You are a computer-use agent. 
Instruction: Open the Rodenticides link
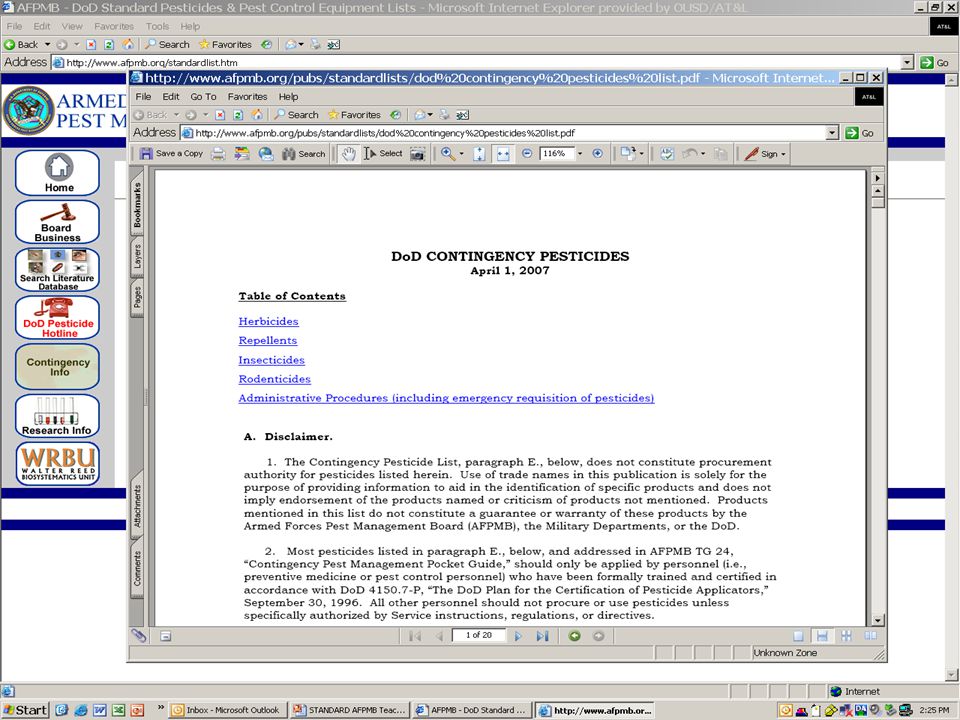click(274, 379)
